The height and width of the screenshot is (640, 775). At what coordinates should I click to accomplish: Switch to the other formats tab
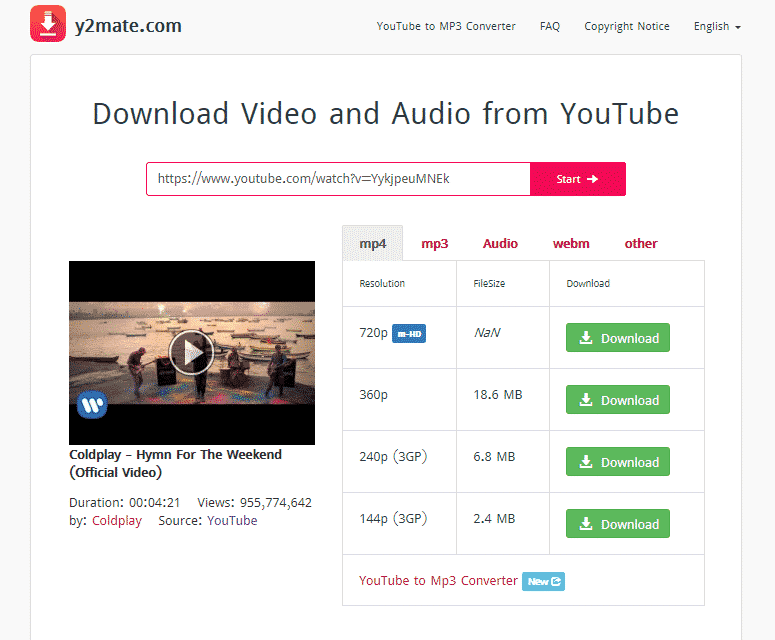pos(641,243)
